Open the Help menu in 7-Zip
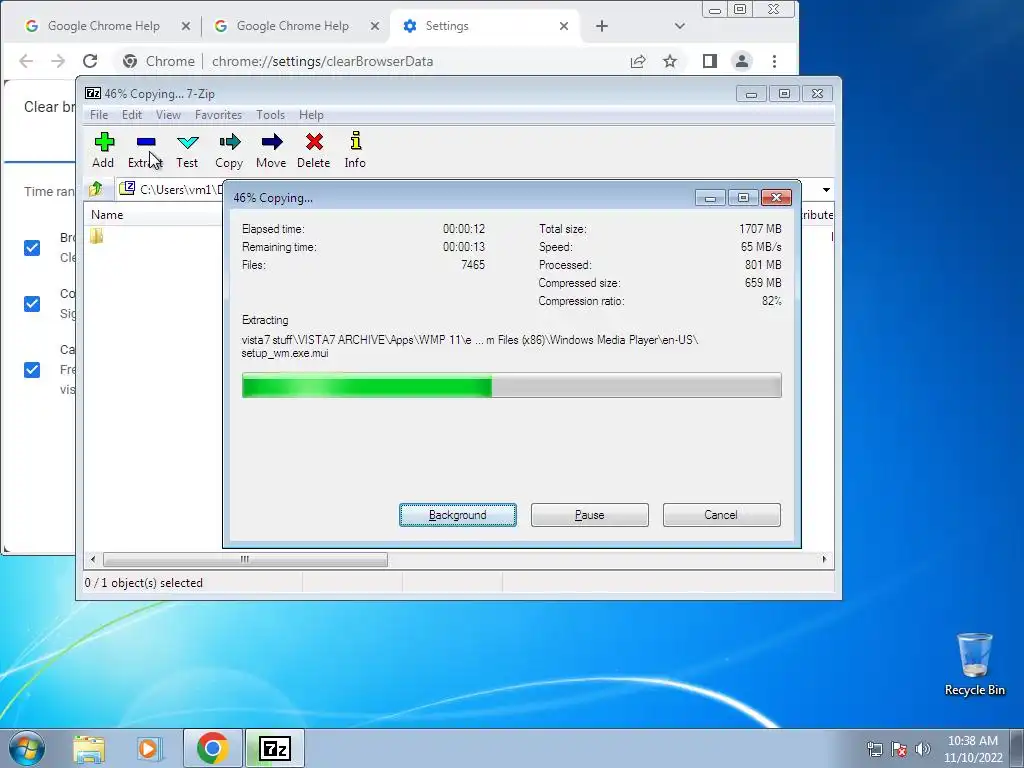The width and height of the screenshot is (1024, 768). [312, 115]
